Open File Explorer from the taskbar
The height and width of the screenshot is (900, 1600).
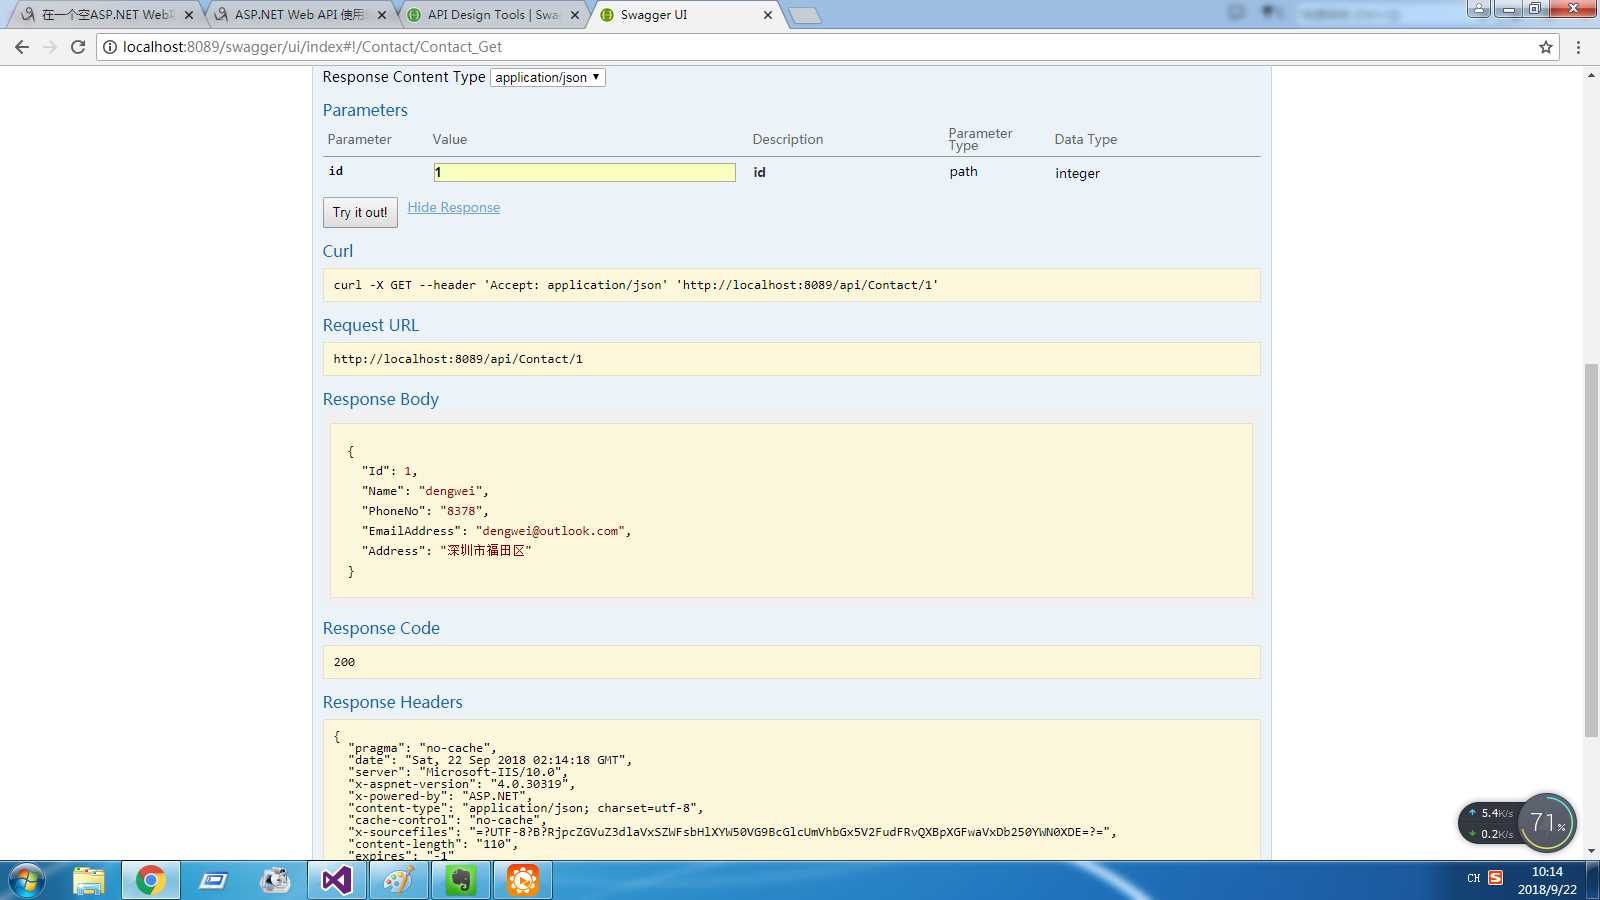tap(89, 881)
